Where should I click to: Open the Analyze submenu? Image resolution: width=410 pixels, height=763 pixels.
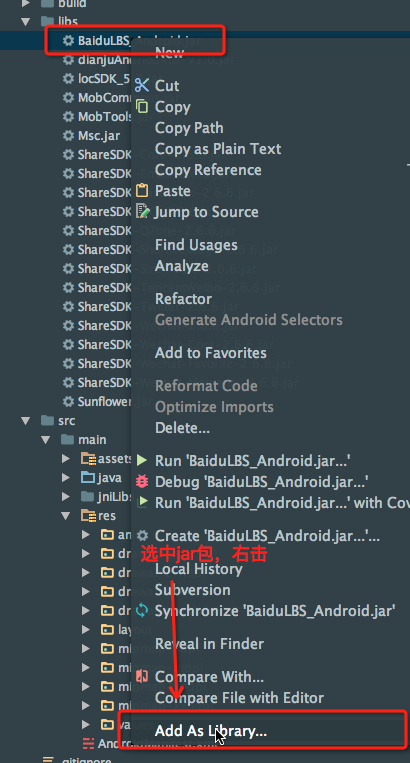[x=181, y=266]
